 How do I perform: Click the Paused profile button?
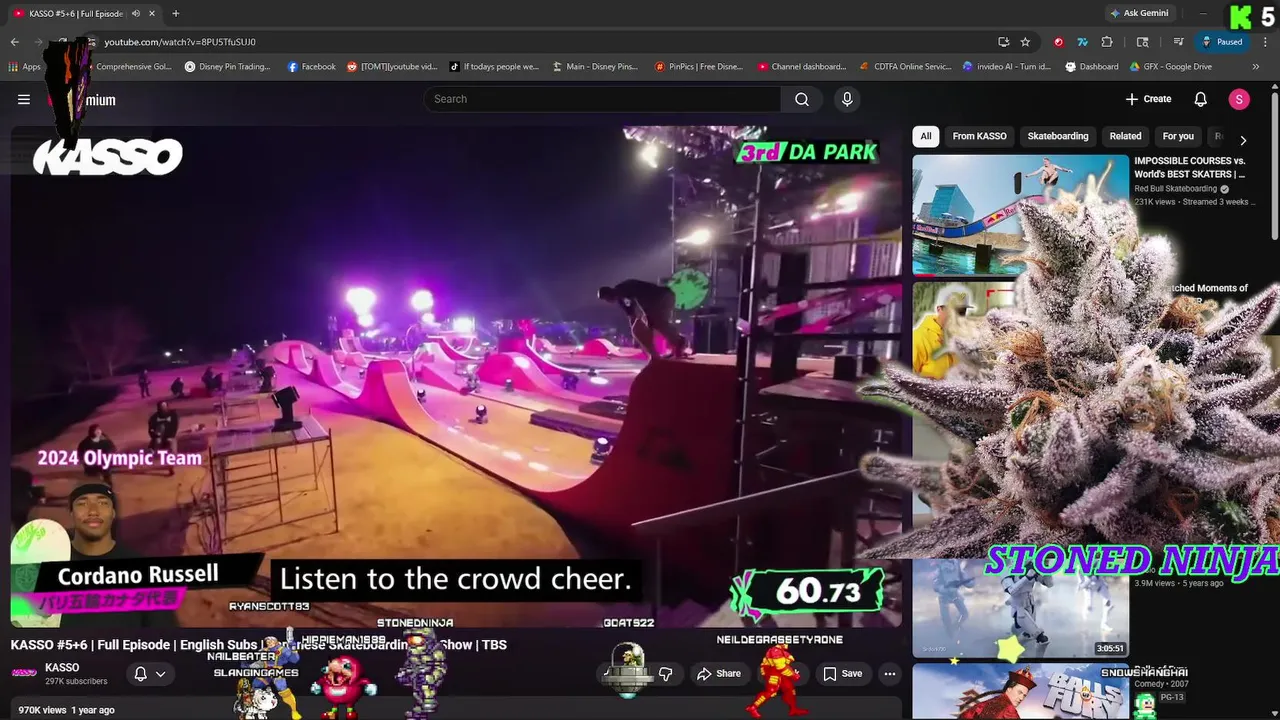(x=1222, y=42)
